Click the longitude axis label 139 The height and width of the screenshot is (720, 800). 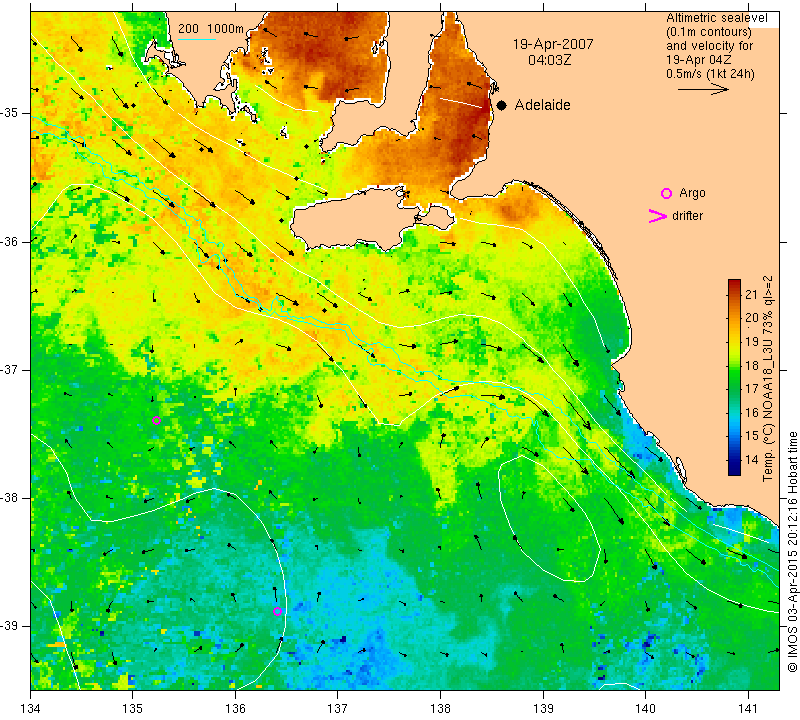point(543,708)
